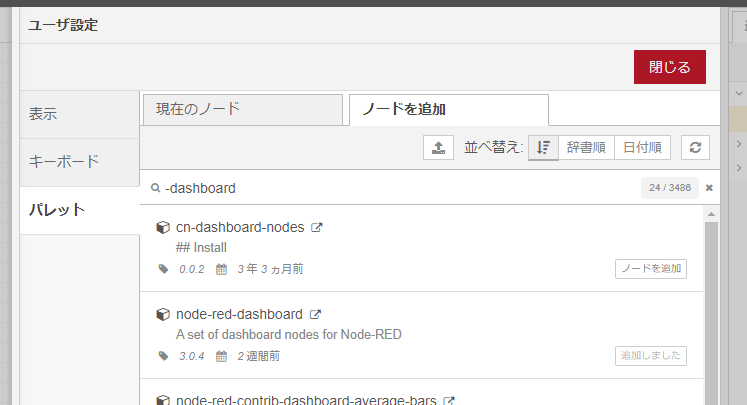Image resolution: width=747 pixels, height=405 pixels.
Task: Switch to the 現在のノード tab
Action: coord(243,110)
